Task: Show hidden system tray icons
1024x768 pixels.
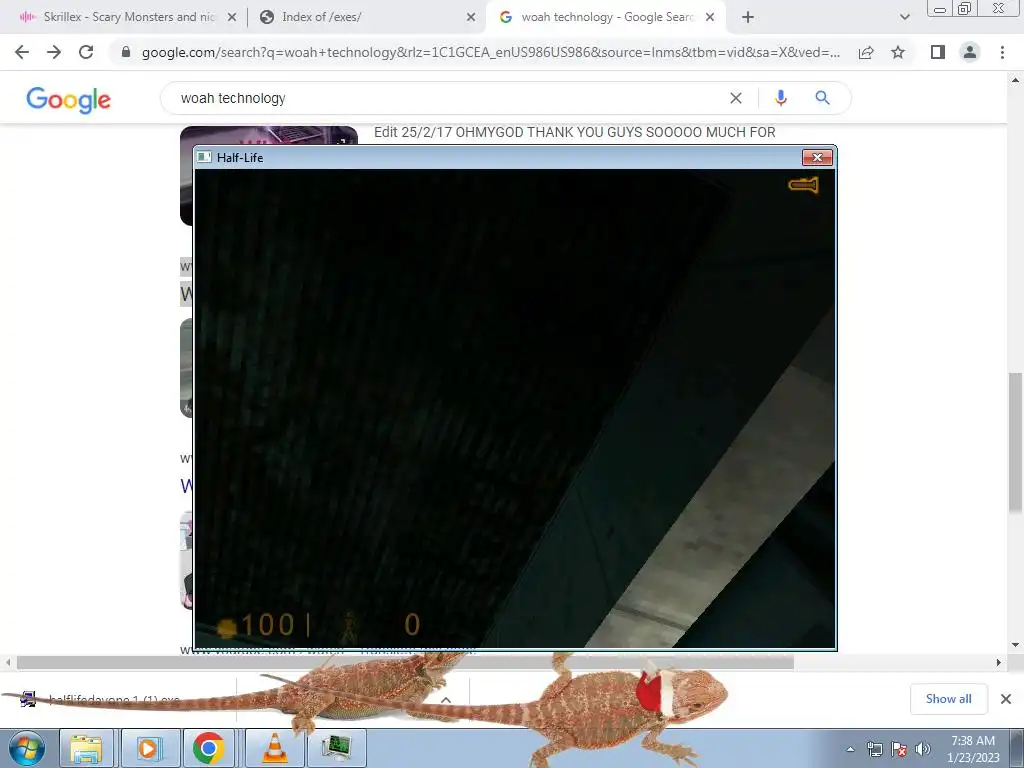Action: [850, 749]
